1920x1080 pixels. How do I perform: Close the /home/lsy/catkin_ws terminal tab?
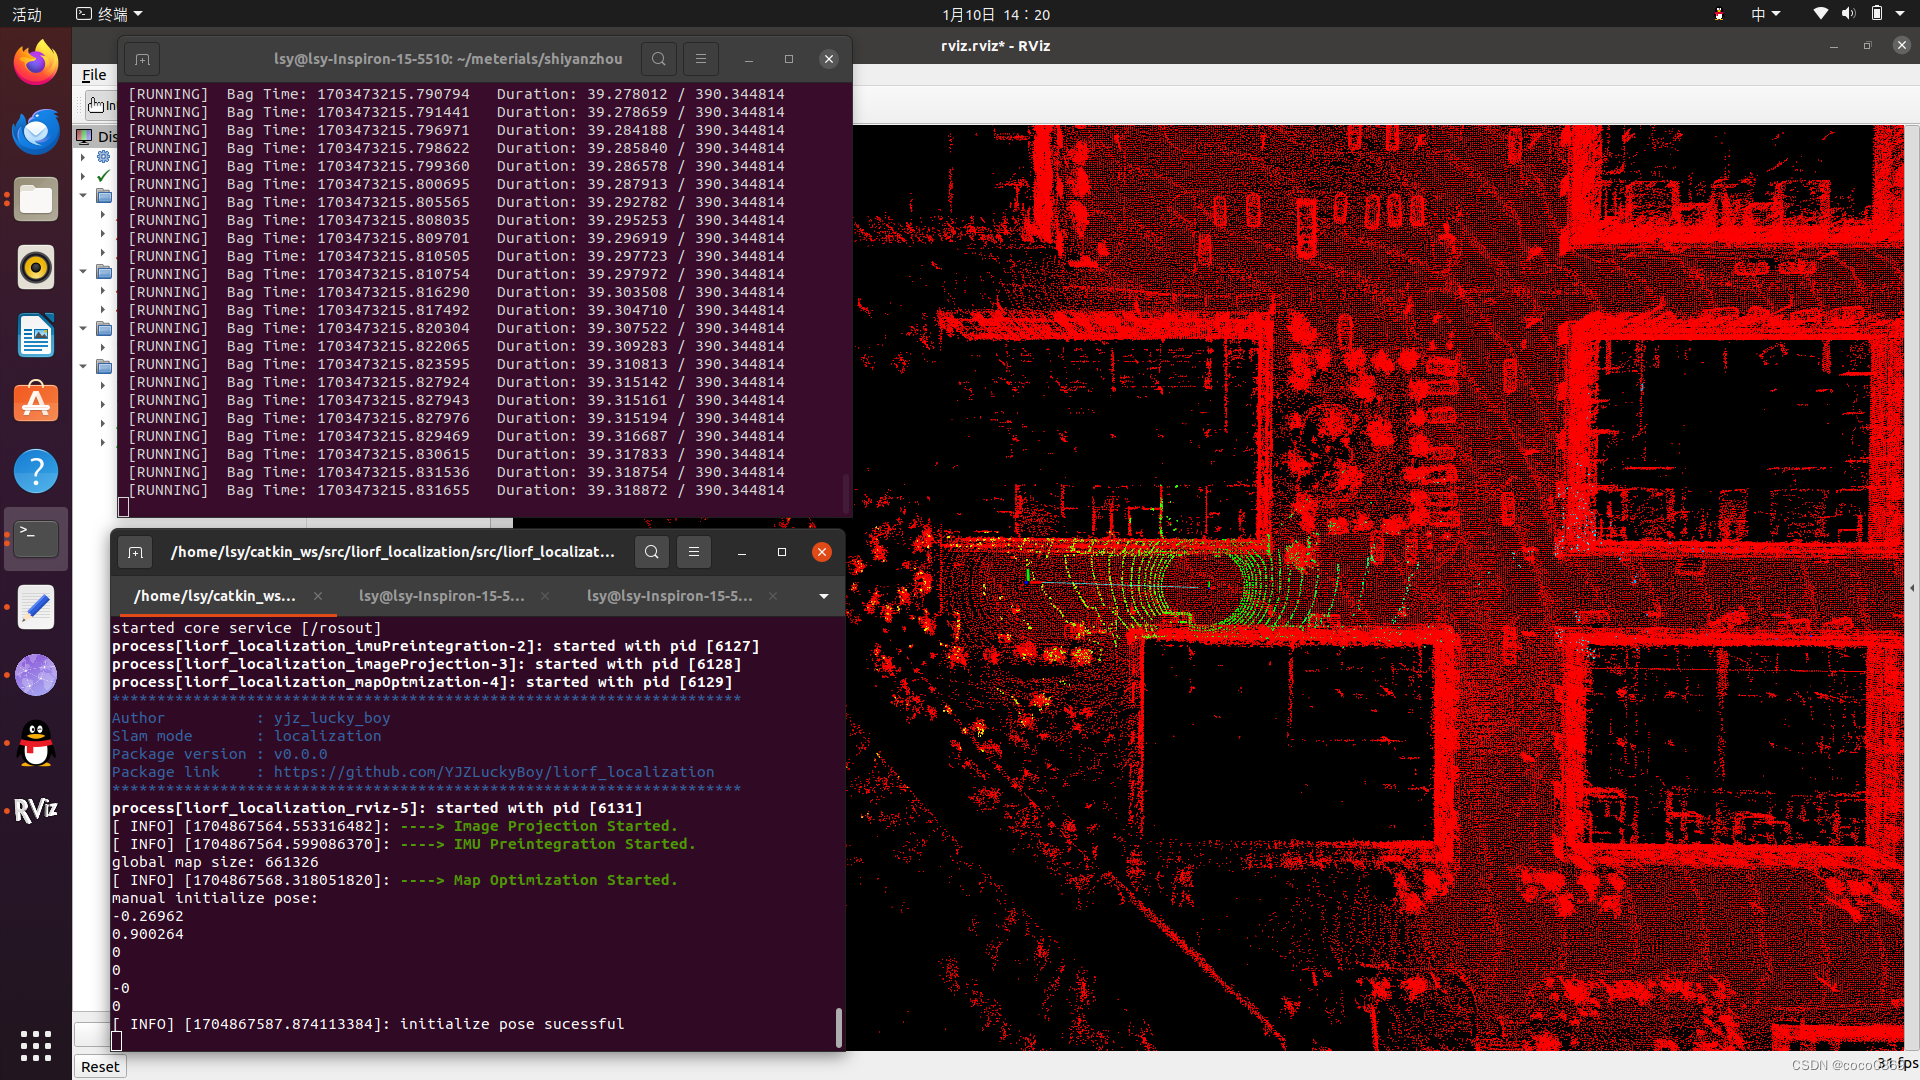click(x=318, y=596)
